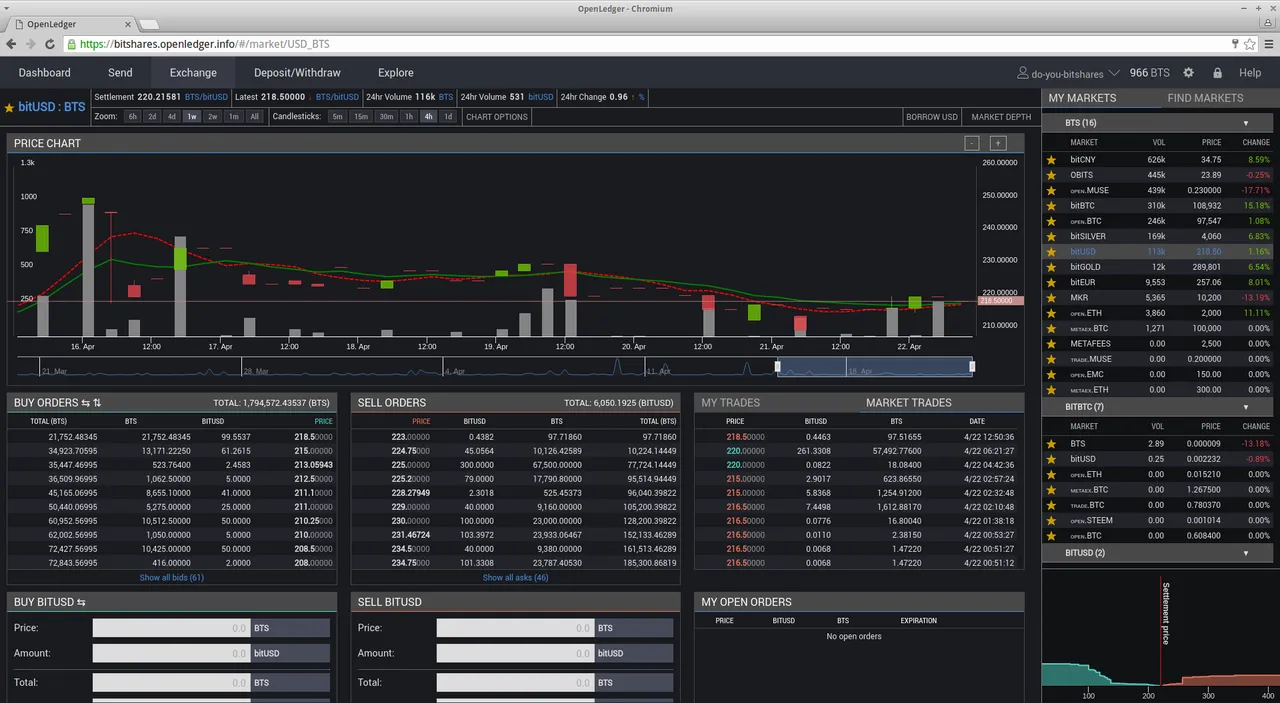Open do-you-bitshares account user icon
This screenshot has height=703, width=1280.
point(1023,73)
